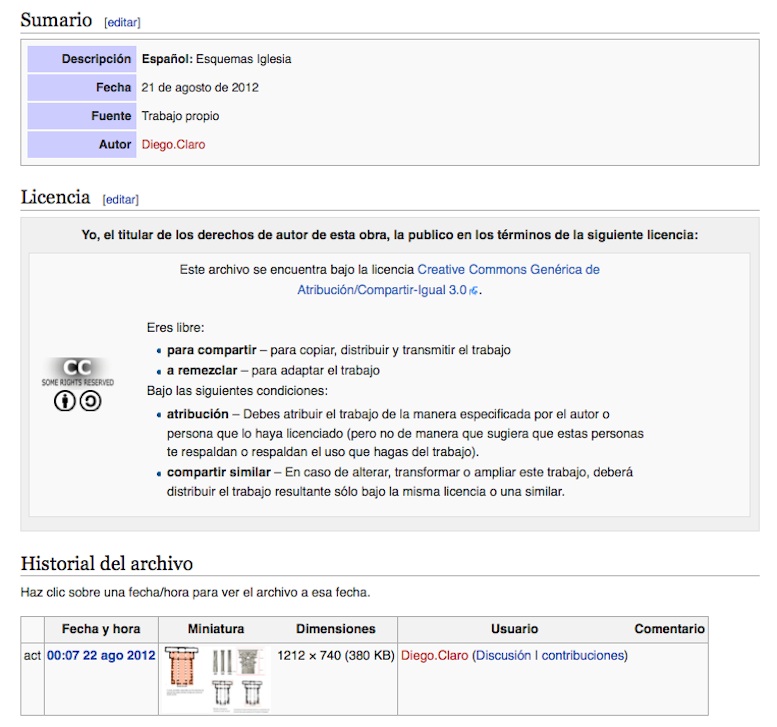777x727 pixels.
Task: Click "editar" link beside Sumario heading
Action: click(x=122, y=22)
